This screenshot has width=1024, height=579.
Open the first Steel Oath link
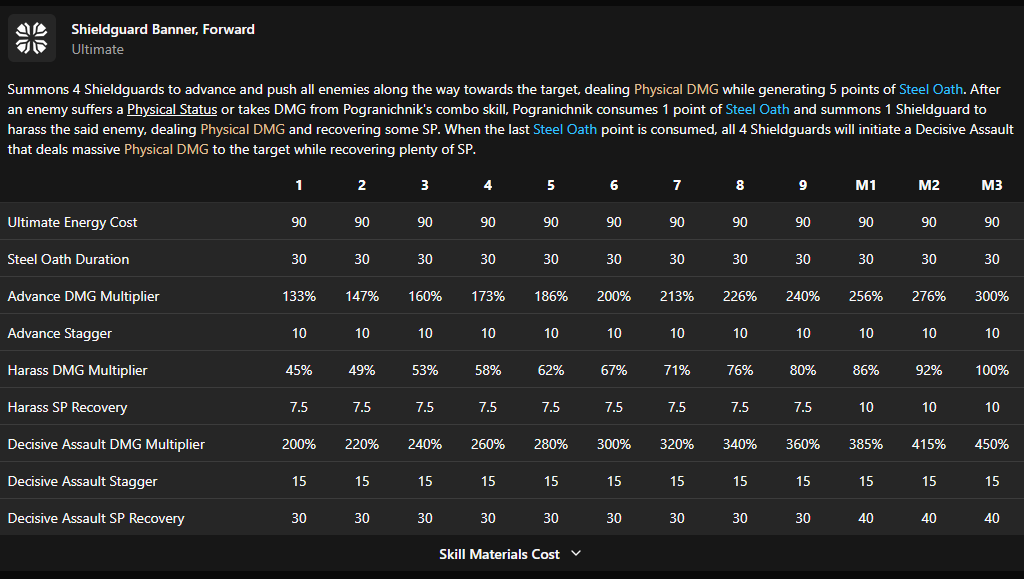pos(931,89)
